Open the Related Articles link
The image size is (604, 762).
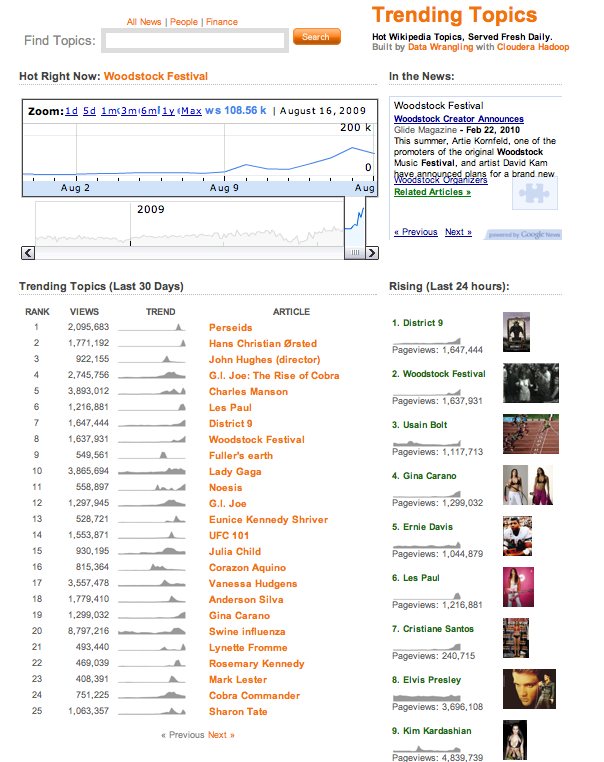[432, 192]
